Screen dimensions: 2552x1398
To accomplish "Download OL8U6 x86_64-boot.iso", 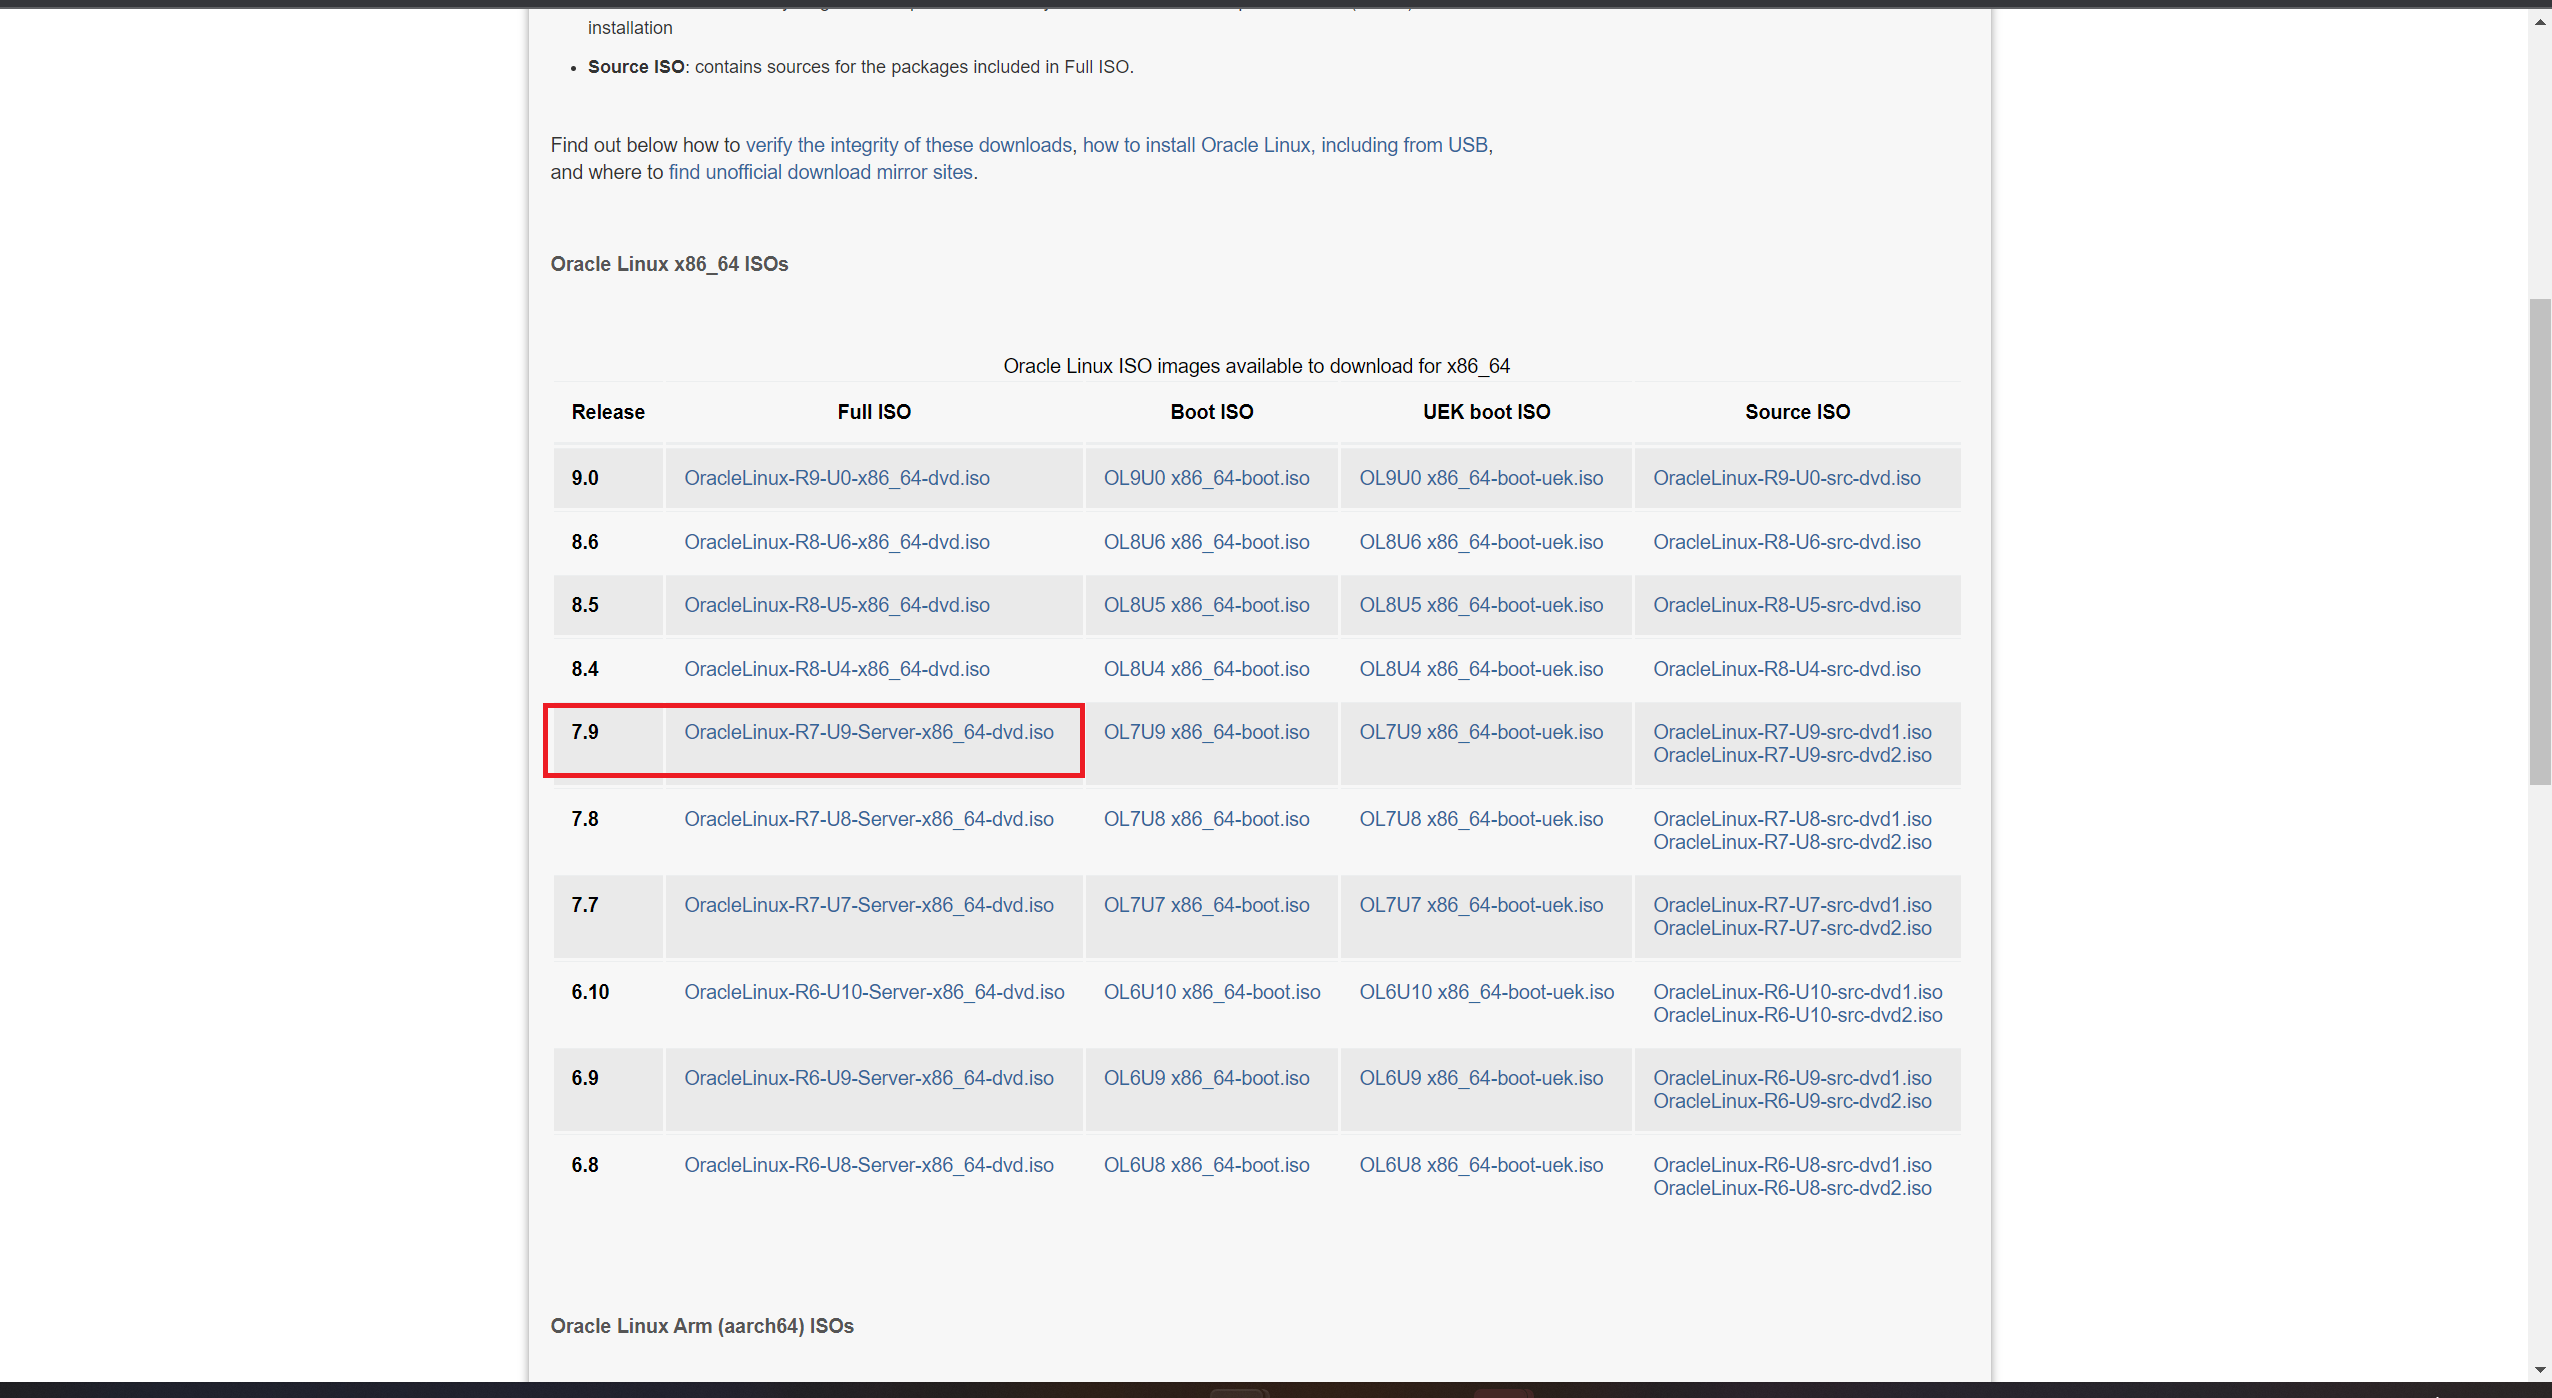I will pyautogui.click(x=1206, y=542).
